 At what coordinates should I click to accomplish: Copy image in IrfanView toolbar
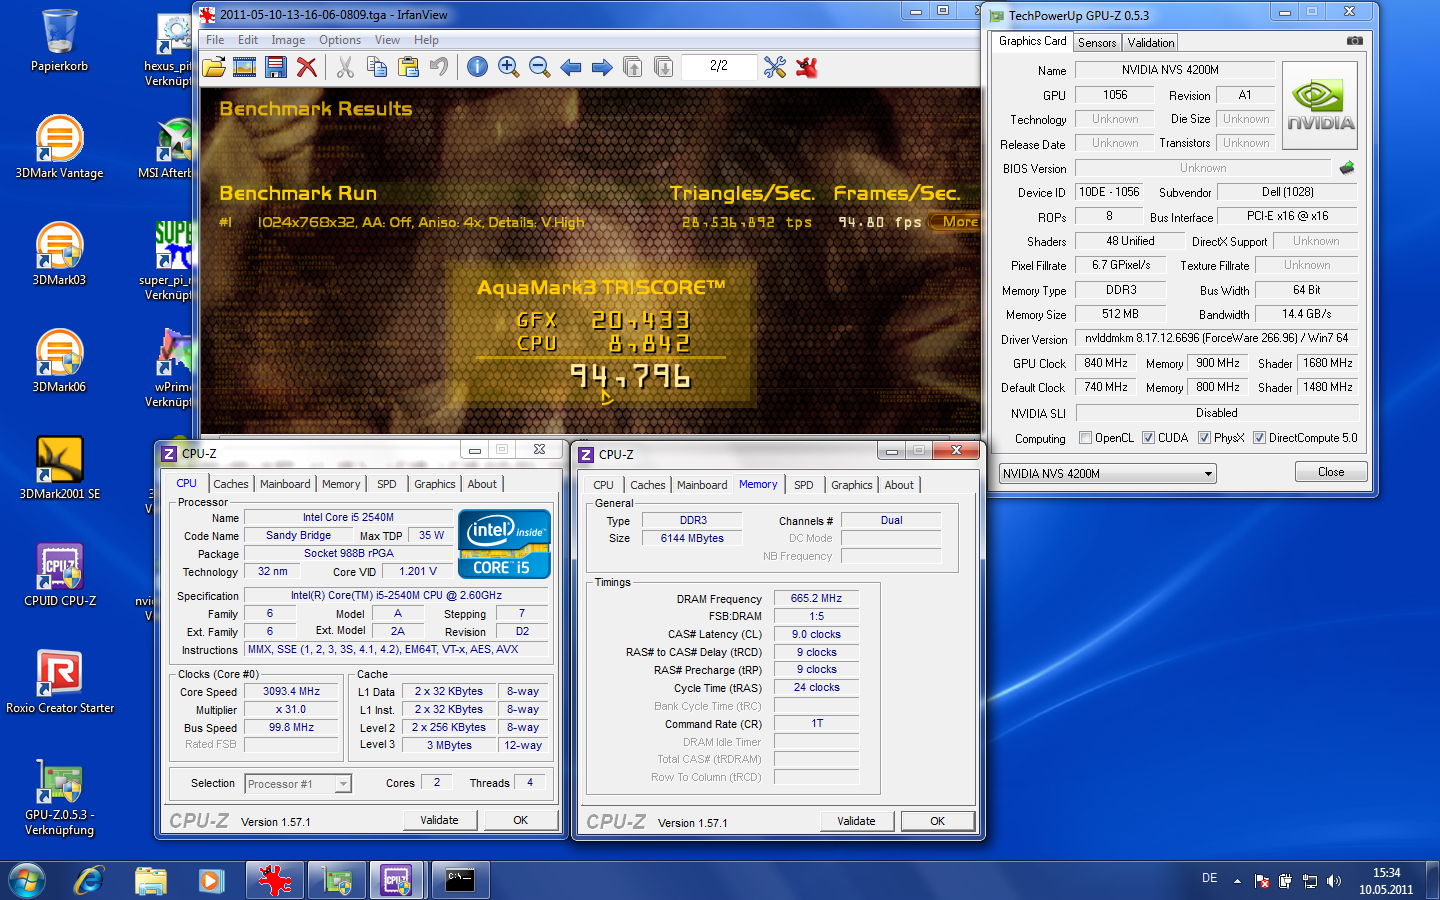[377, 67]
